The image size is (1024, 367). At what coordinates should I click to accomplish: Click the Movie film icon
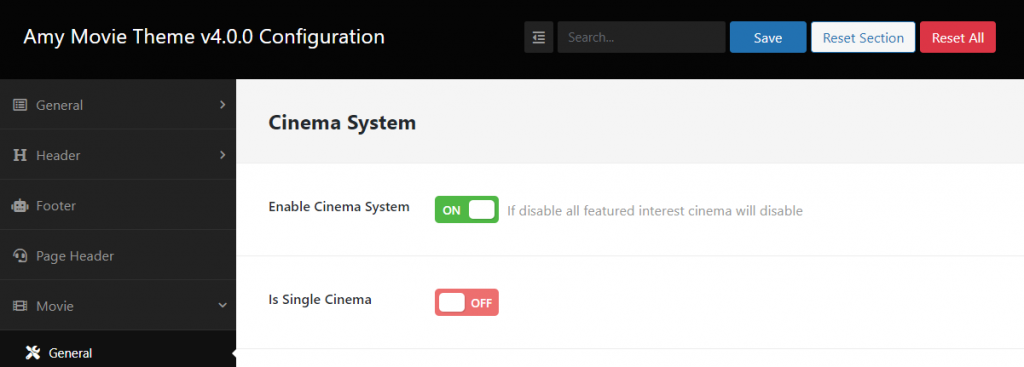[x=20, y=306]
